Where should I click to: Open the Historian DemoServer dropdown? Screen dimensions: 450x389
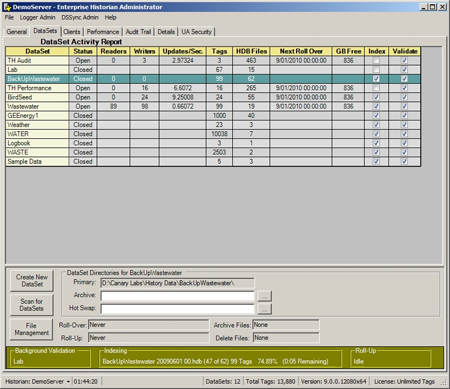[68, 382]
